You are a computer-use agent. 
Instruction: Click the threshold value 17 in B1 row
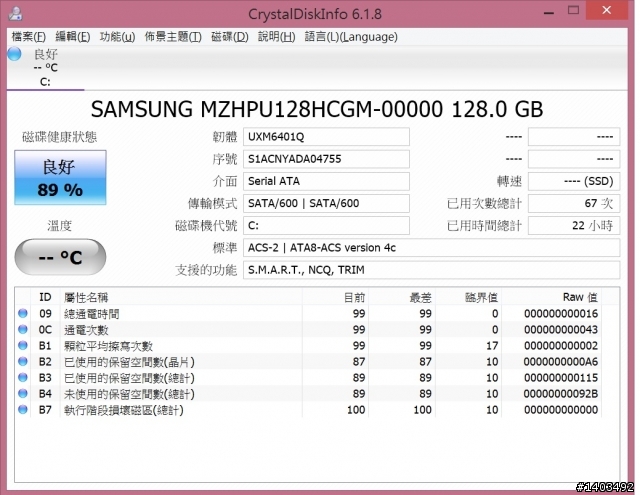point(492,346)
